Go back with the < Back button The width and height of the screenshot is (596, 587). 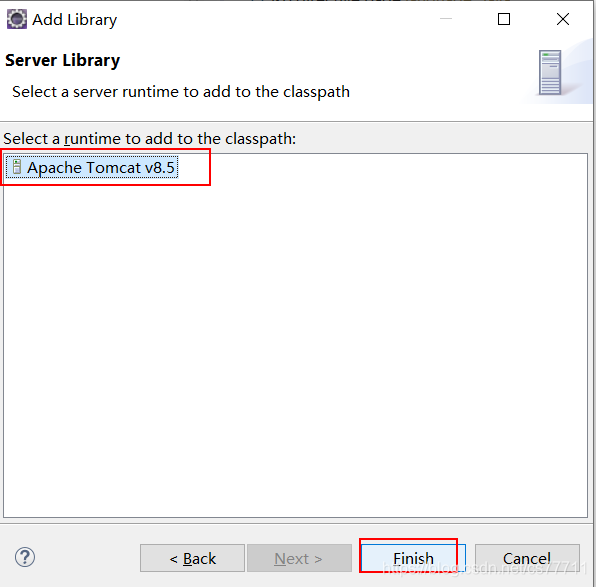click(192, 558)
